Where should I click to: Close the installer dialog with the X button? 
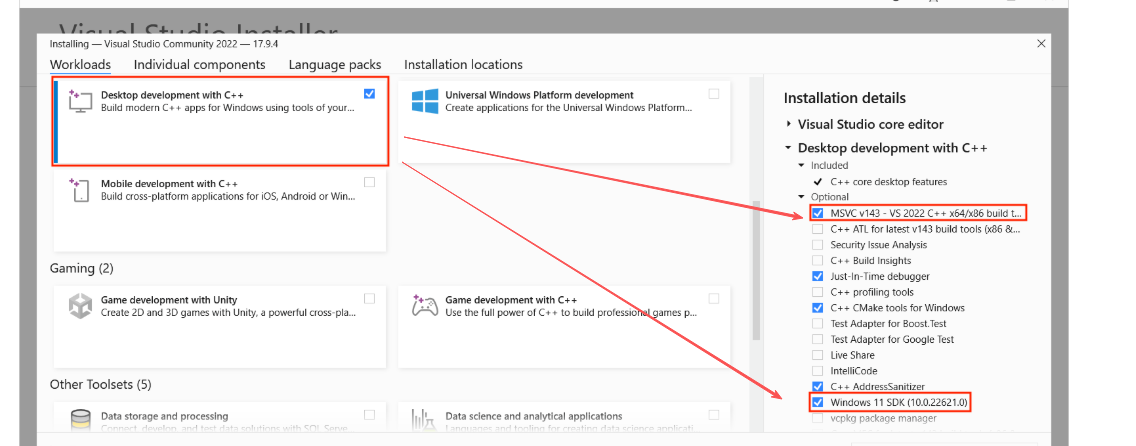[1041, 44]
